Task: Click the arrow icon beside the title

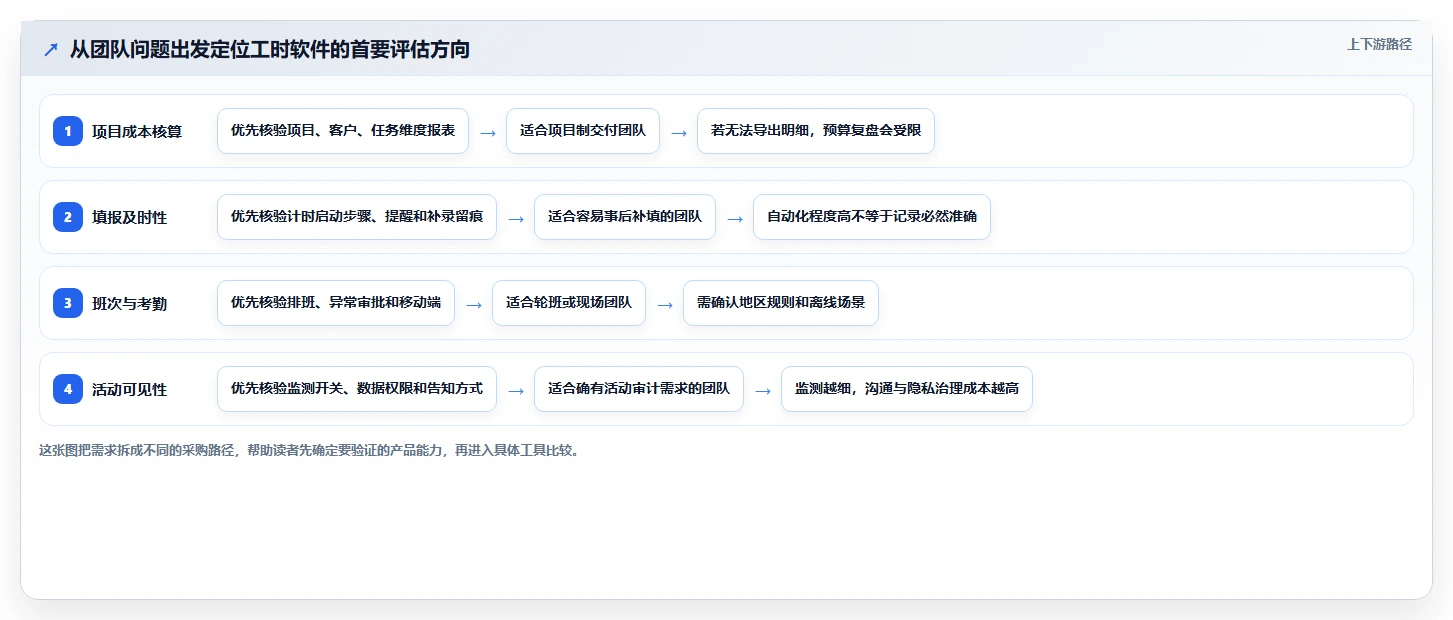Action: 51,49
